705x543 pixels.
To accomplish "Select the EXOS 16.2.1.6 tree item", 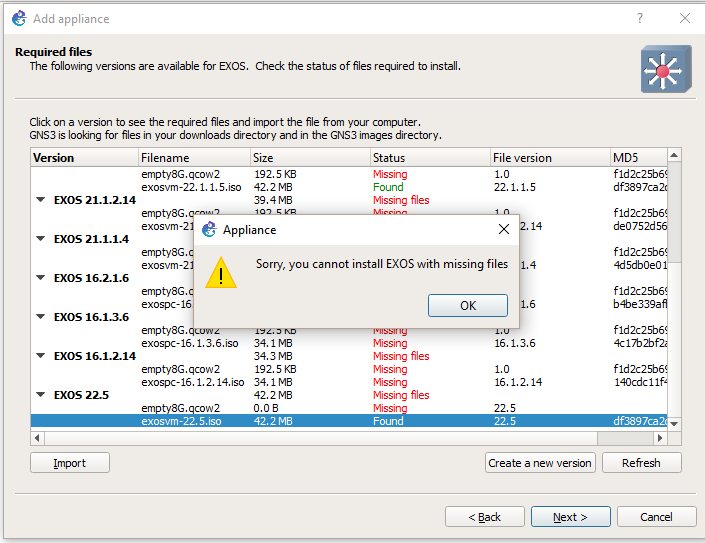I will coord(91,278).
